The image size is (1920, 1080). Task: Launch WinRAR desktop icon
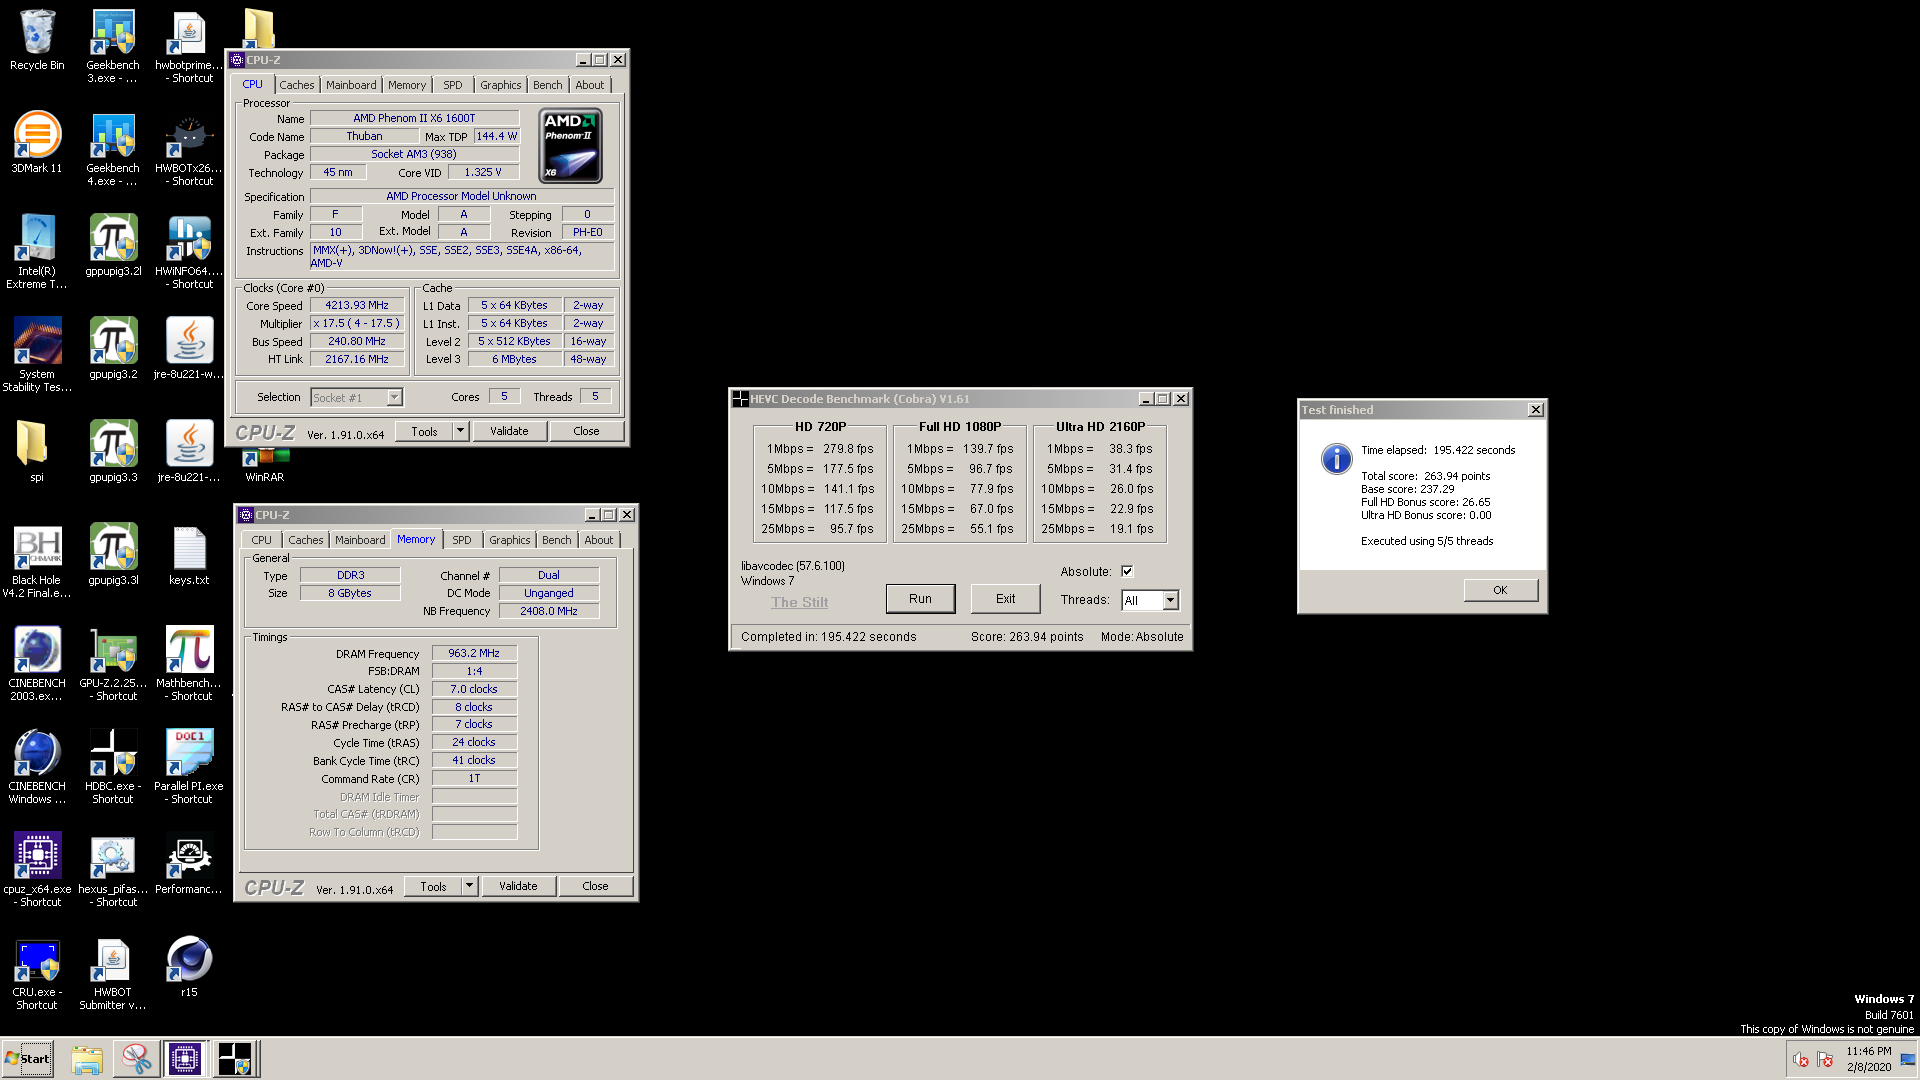pos(265,466)
